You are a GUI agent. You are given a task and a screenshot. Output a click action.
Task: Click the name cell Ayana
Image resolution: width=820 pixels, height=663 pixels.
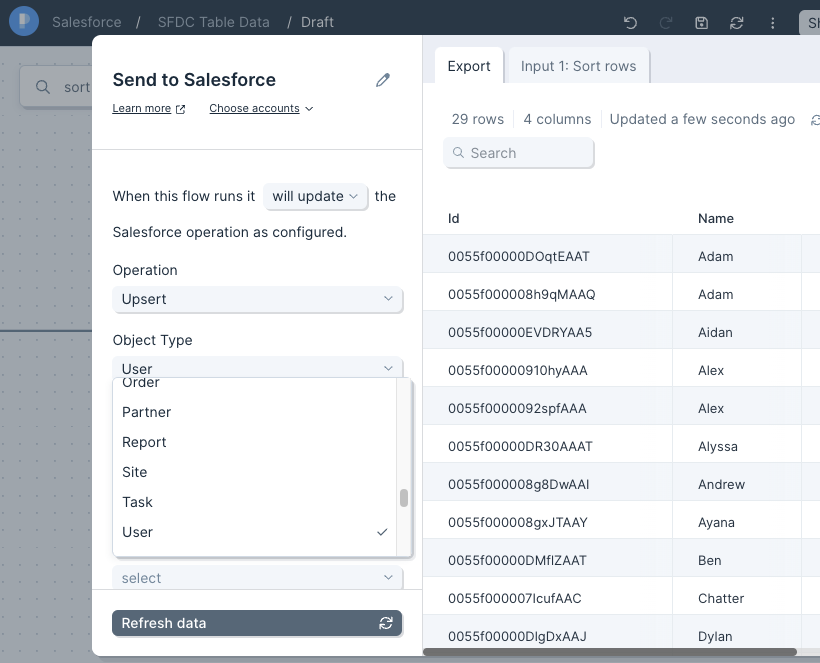pos(737,522)
